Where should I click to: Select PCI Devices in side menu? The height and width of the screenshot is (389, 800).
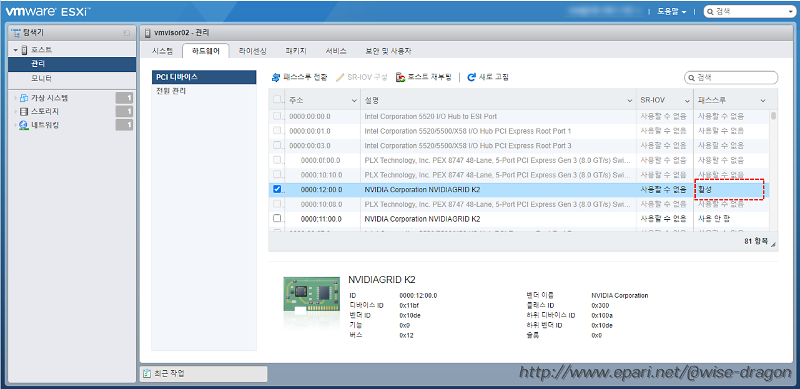click(204, 77)
